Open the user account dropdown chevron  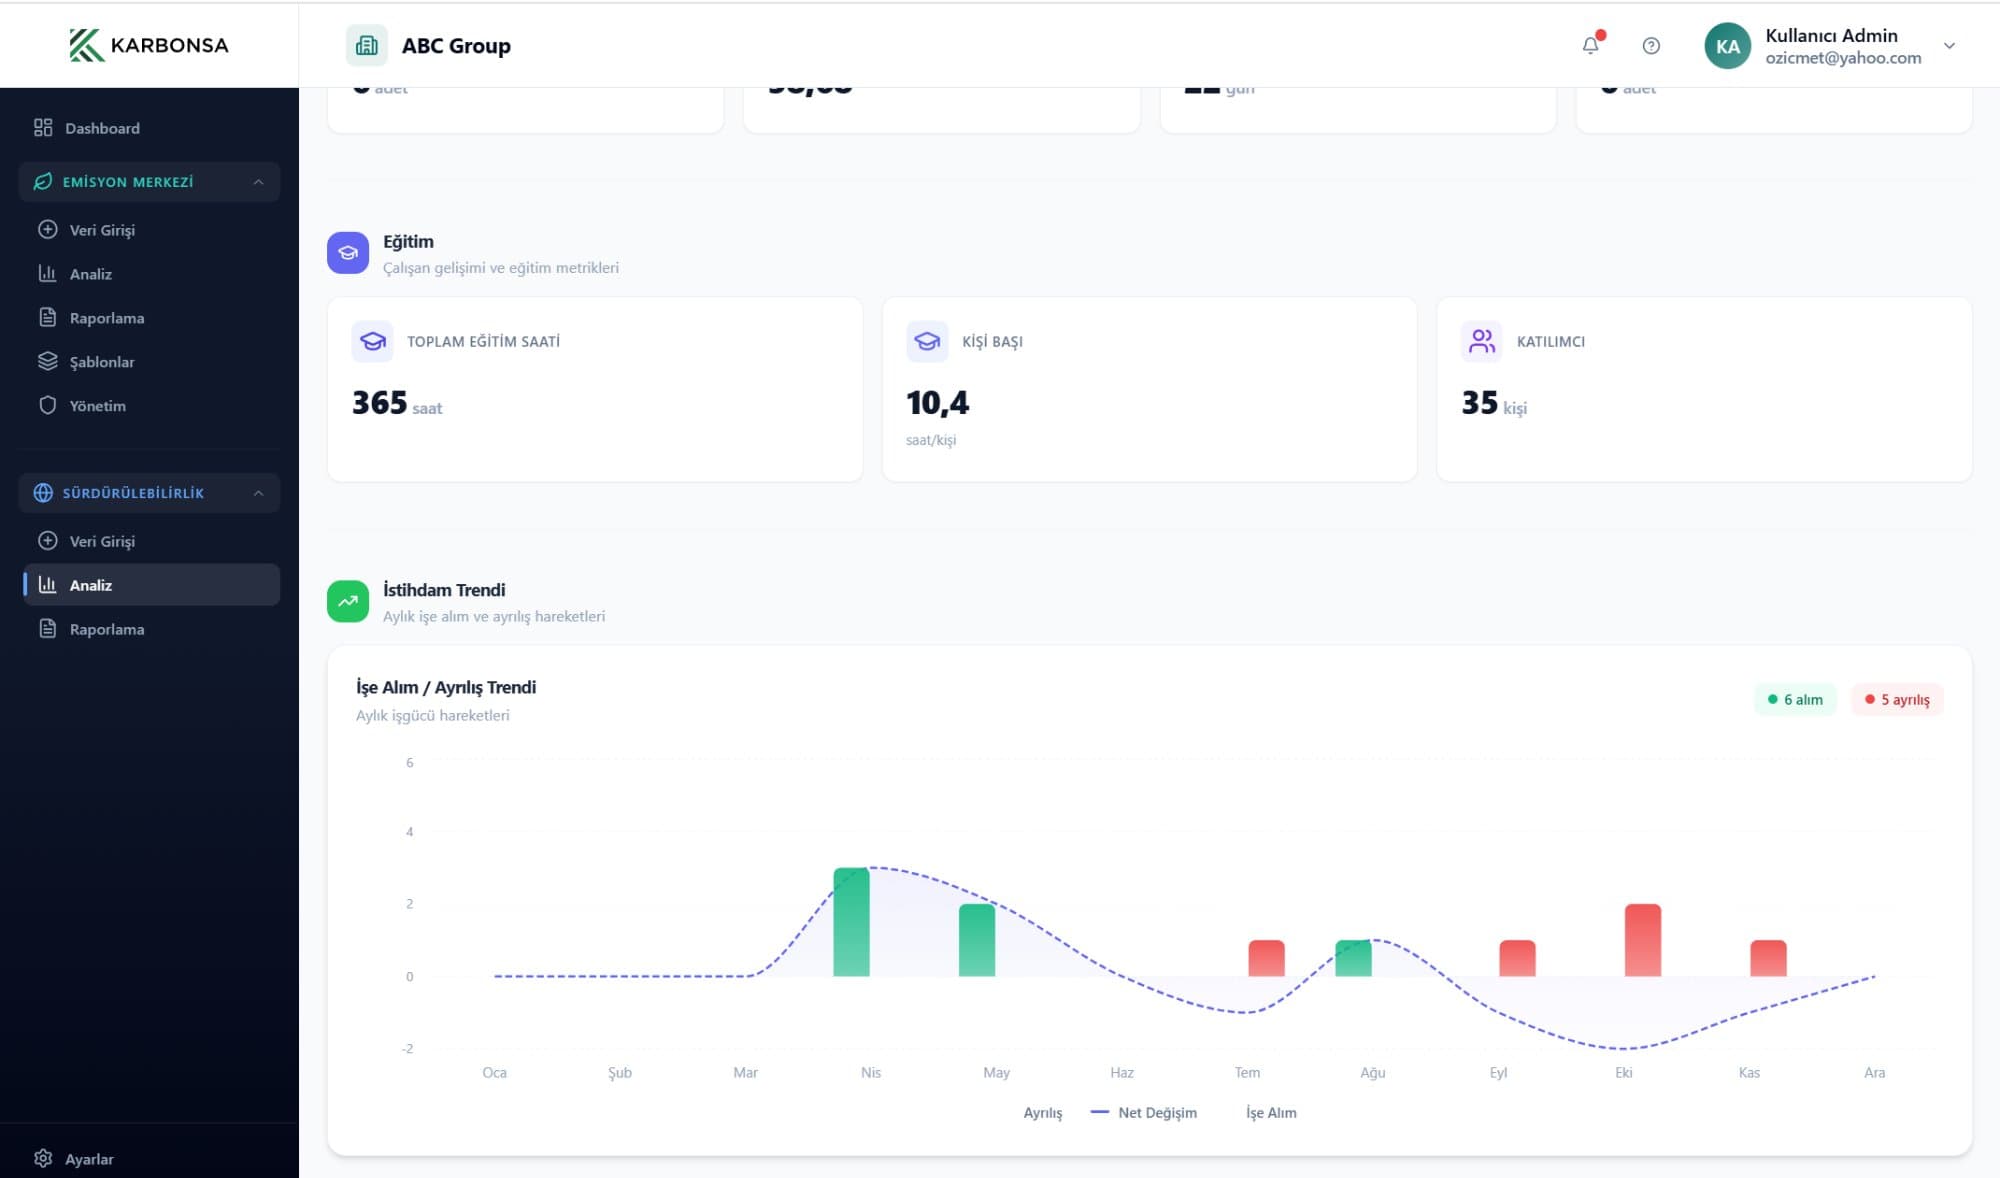tap(1949, 46)
